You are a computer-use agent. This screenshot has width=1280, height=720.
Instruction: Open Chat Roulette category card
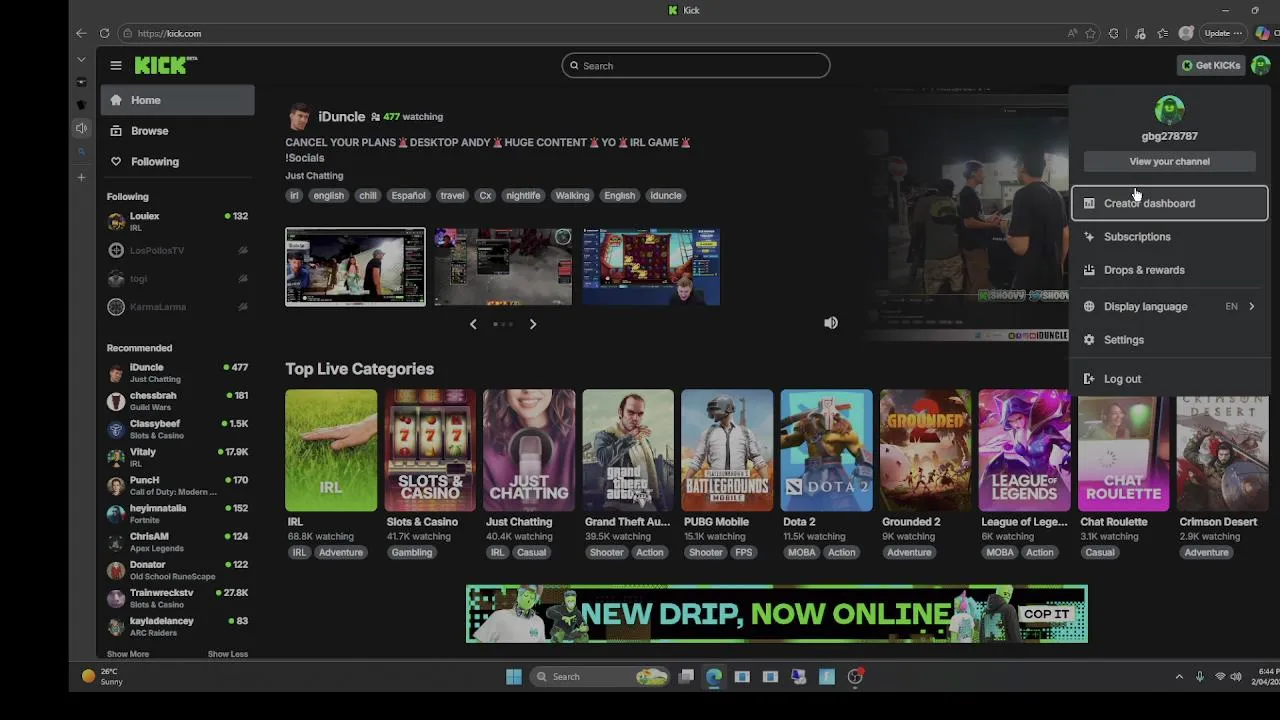pyautogui.click(x=1123, y=452)
